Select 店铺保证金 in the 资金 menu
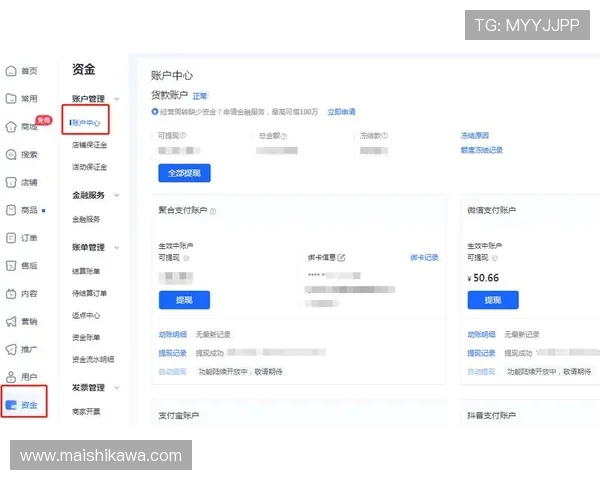Viewport: 600px width, 480px height. pos(90,145)
